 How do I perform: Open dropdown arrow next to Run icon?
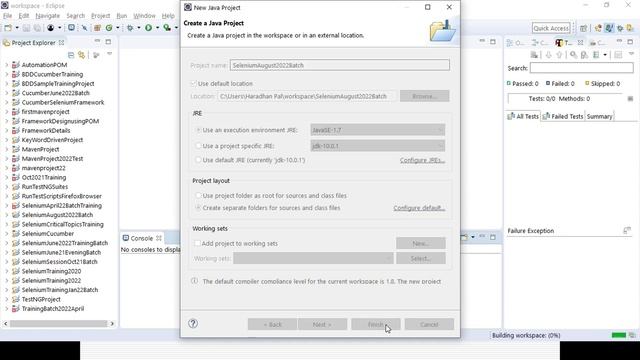click(x=157, y=28)
